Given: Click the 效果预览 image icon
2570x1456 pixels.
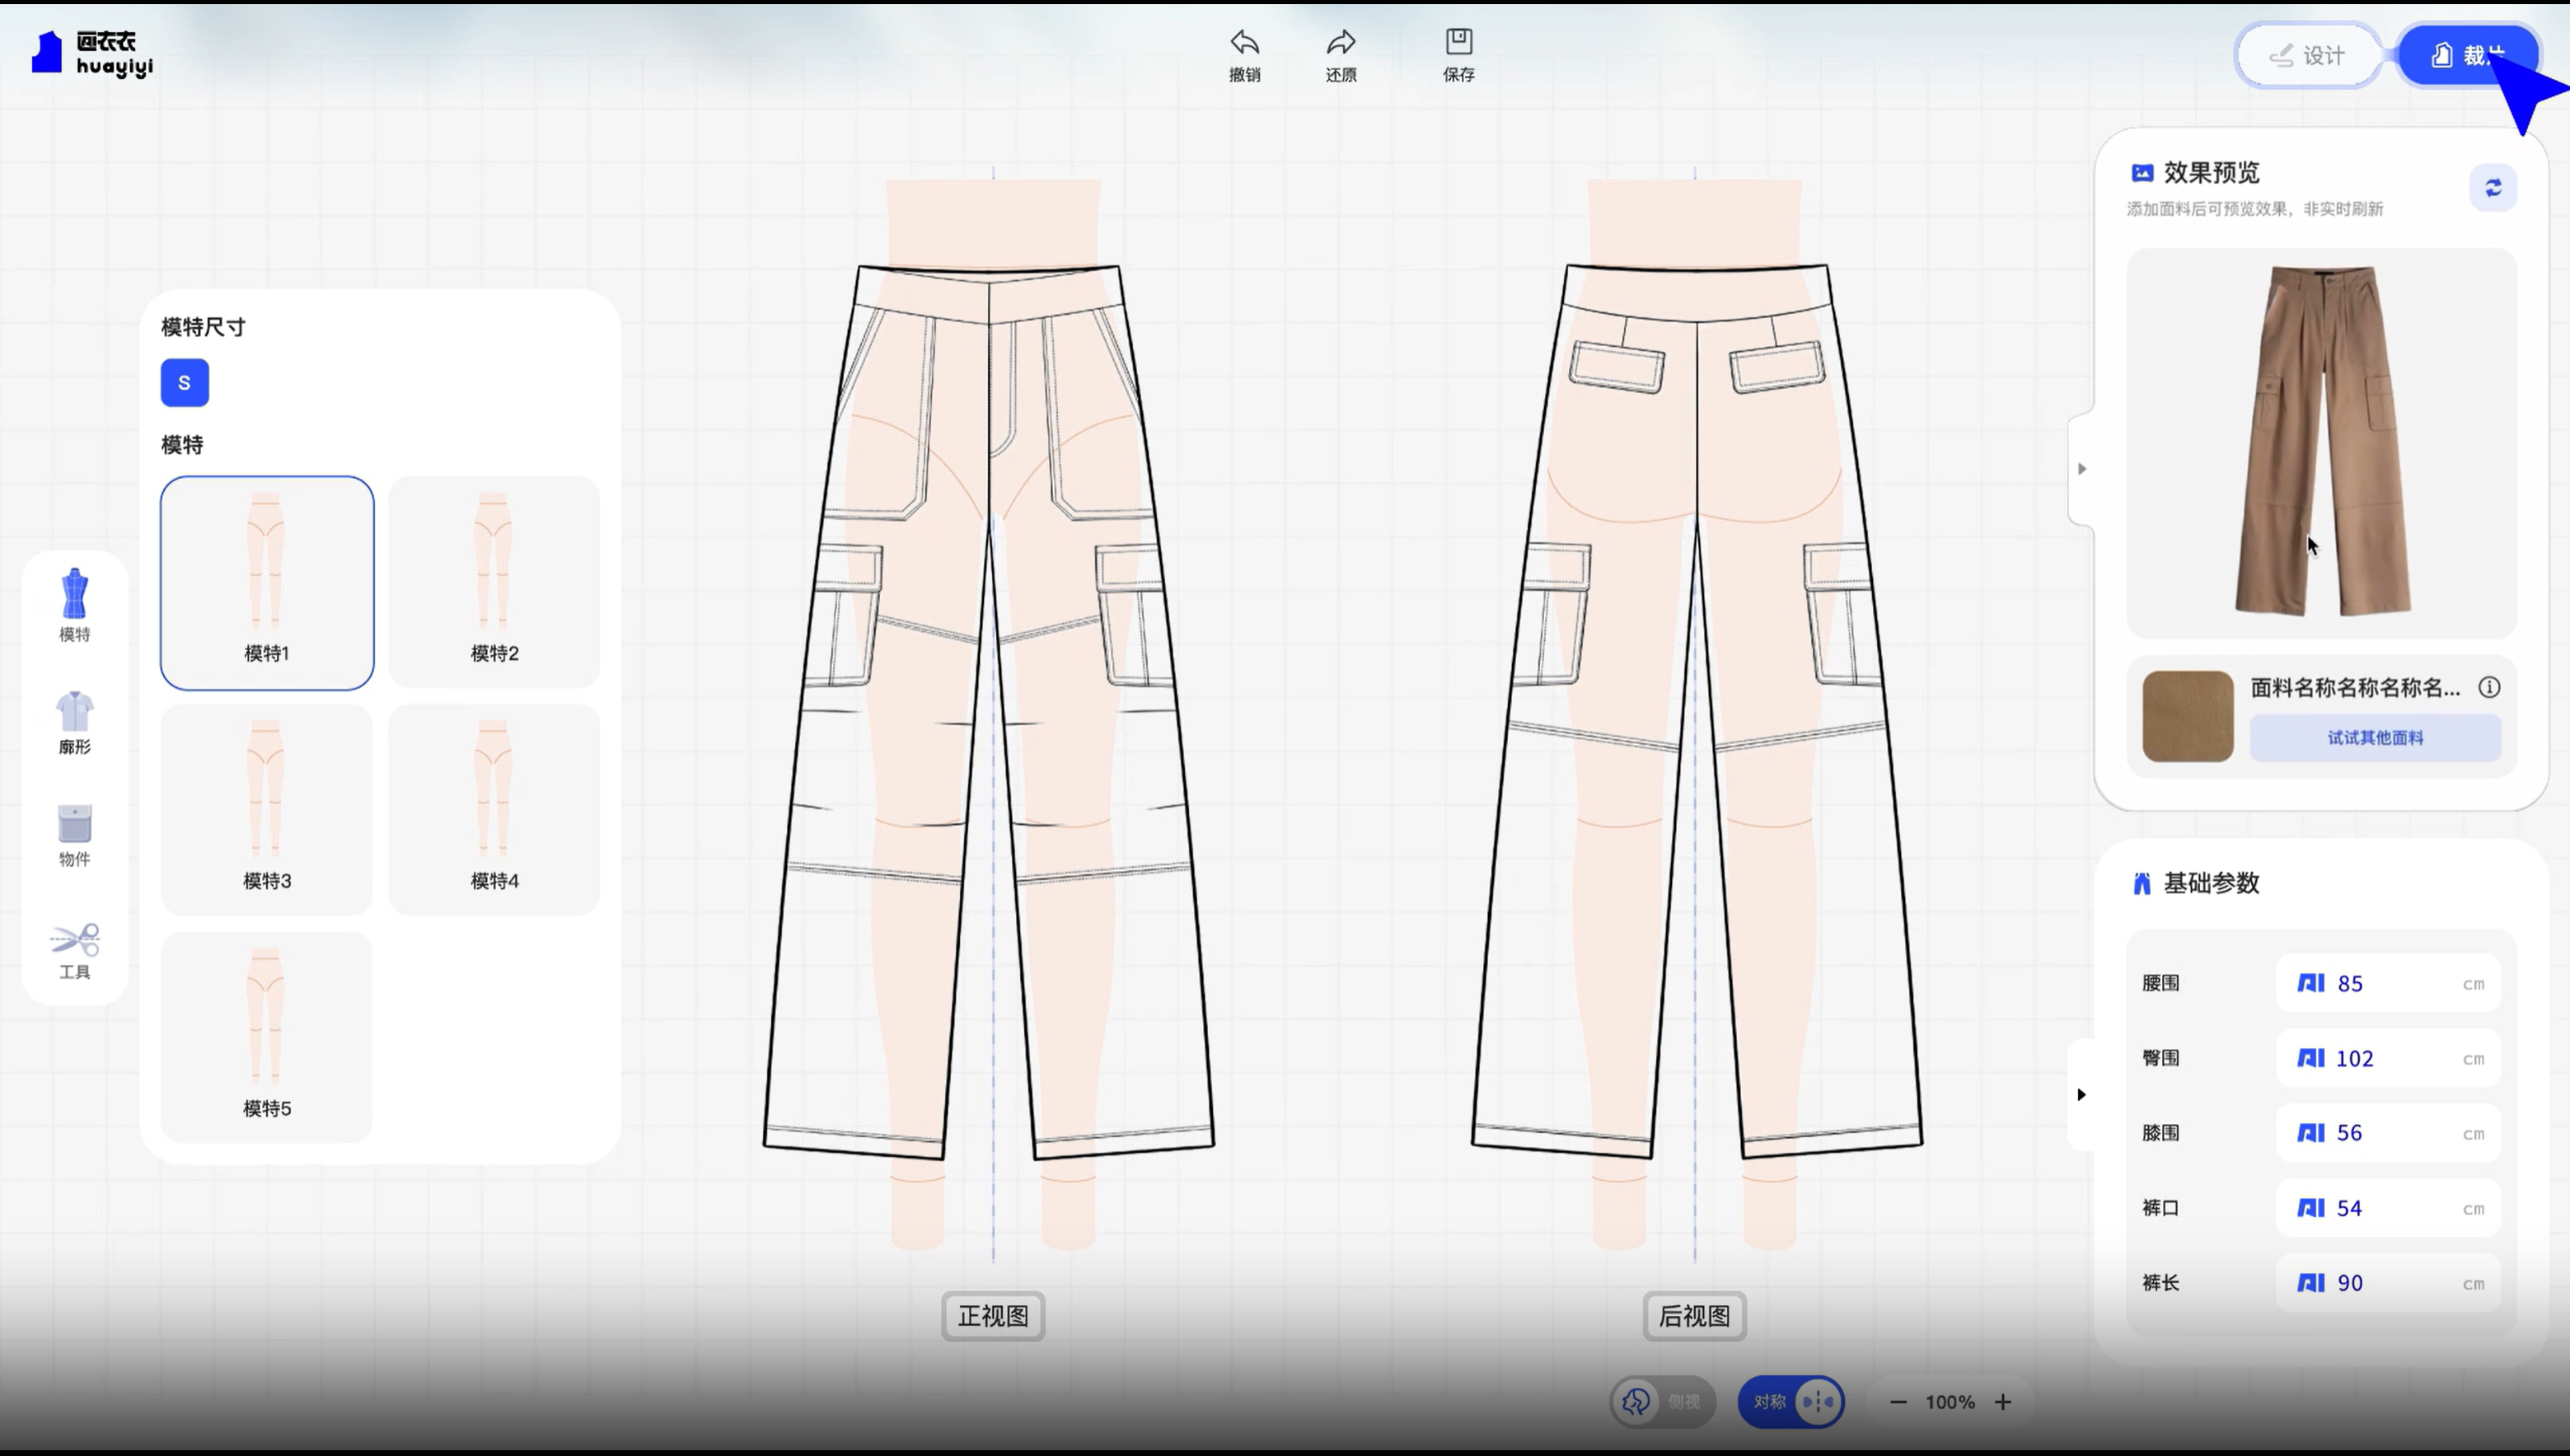Looking at the screenshot, I should point(2142,173).
